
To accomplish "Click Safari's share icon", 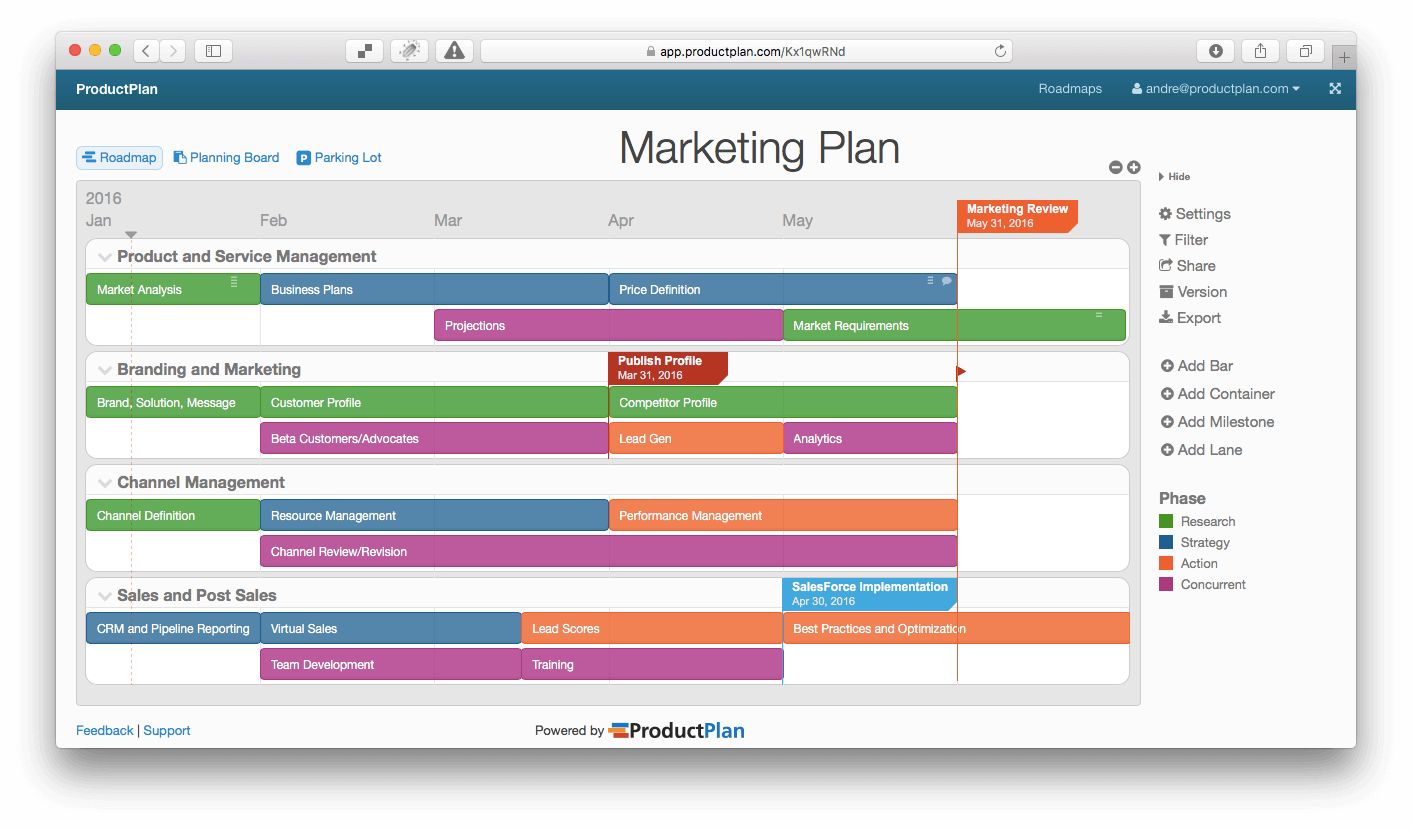I will point(1261,51).
